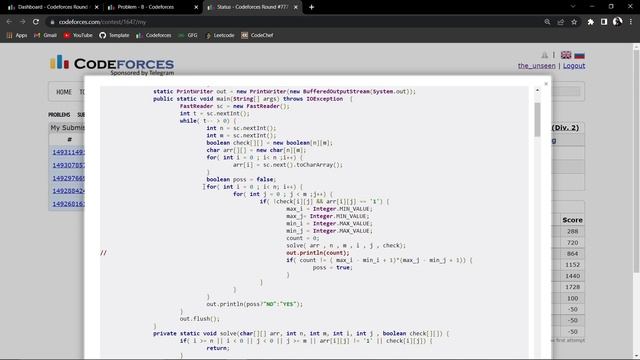
Task: Click the address bar URL
Action: tap(102, 22)
